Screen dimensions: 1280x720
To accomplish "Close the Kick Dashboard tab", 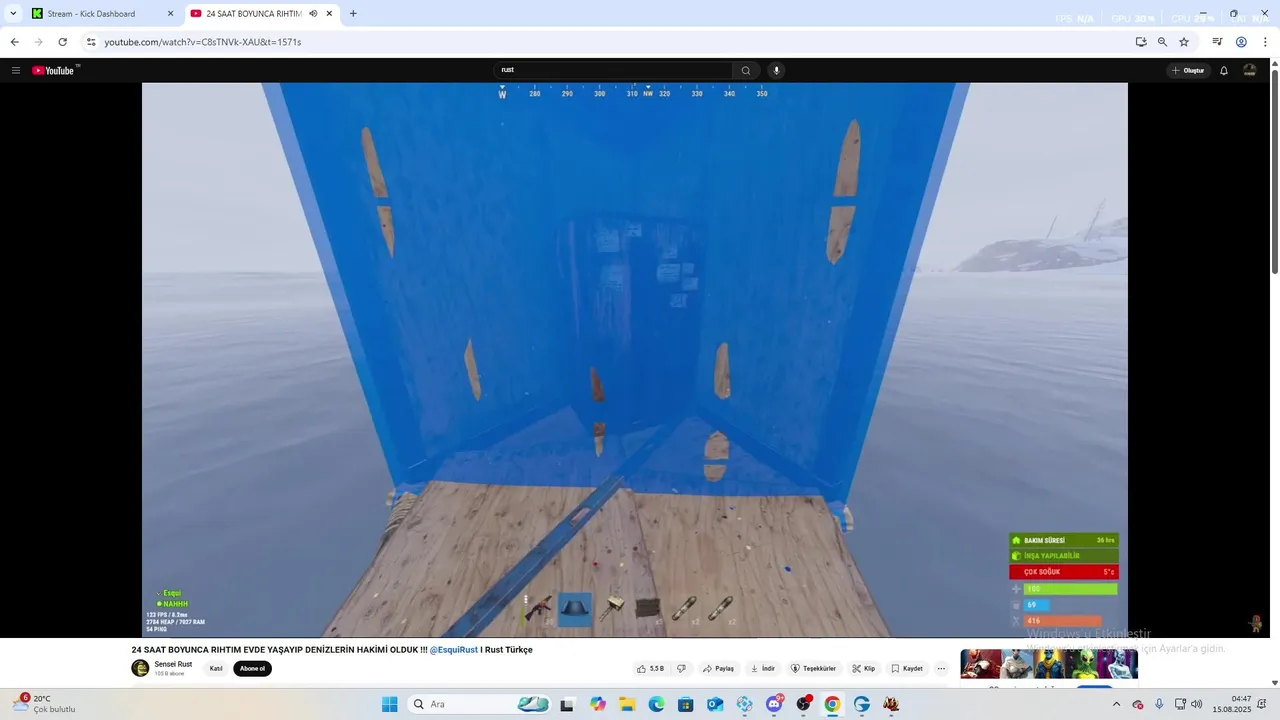I will pos(170,14).
